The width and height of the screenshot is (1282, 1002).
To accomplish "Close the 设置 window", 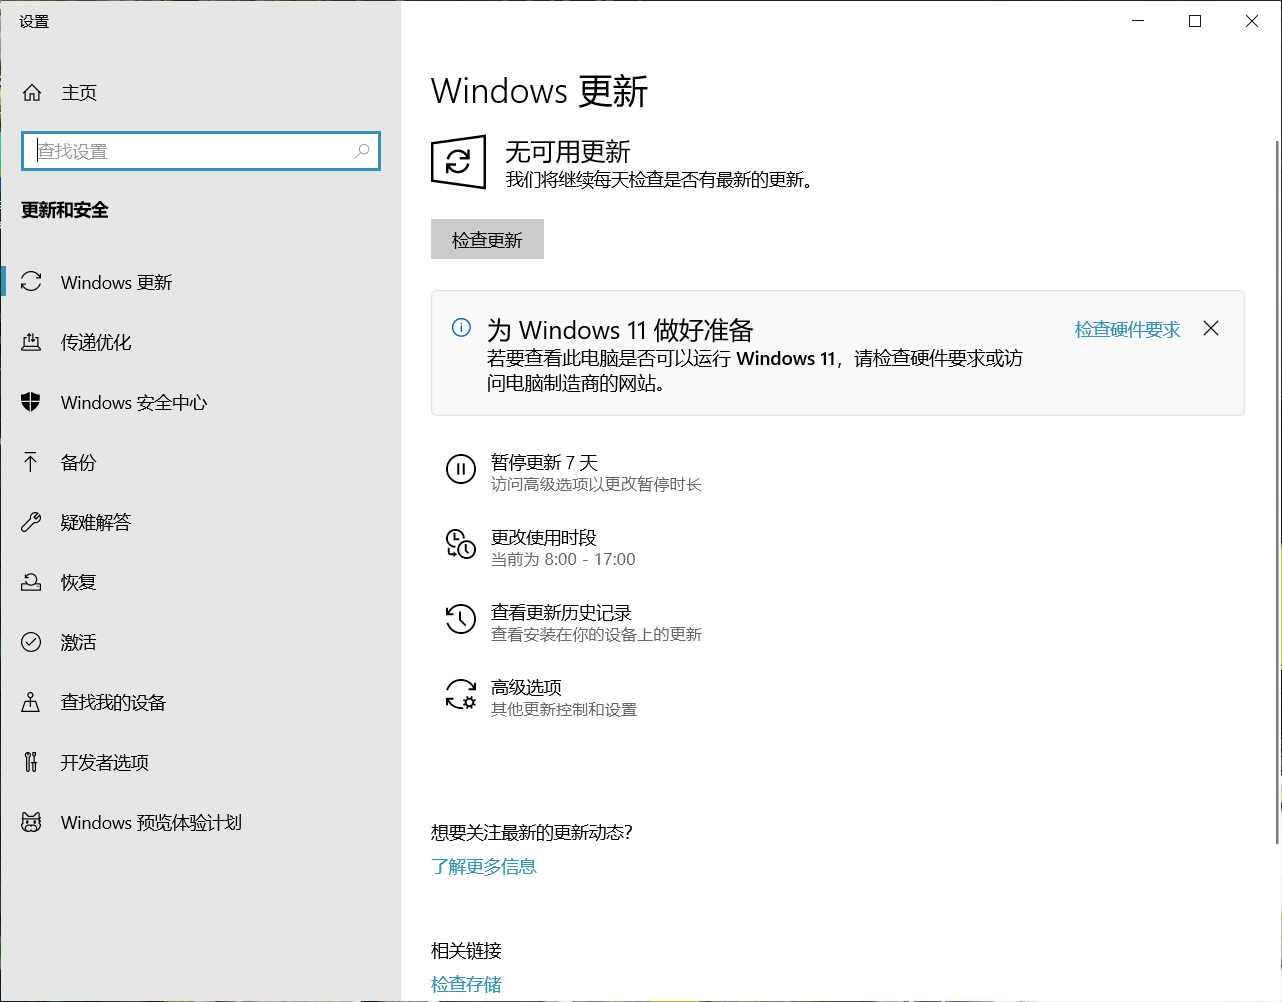I will (1251, 21).
